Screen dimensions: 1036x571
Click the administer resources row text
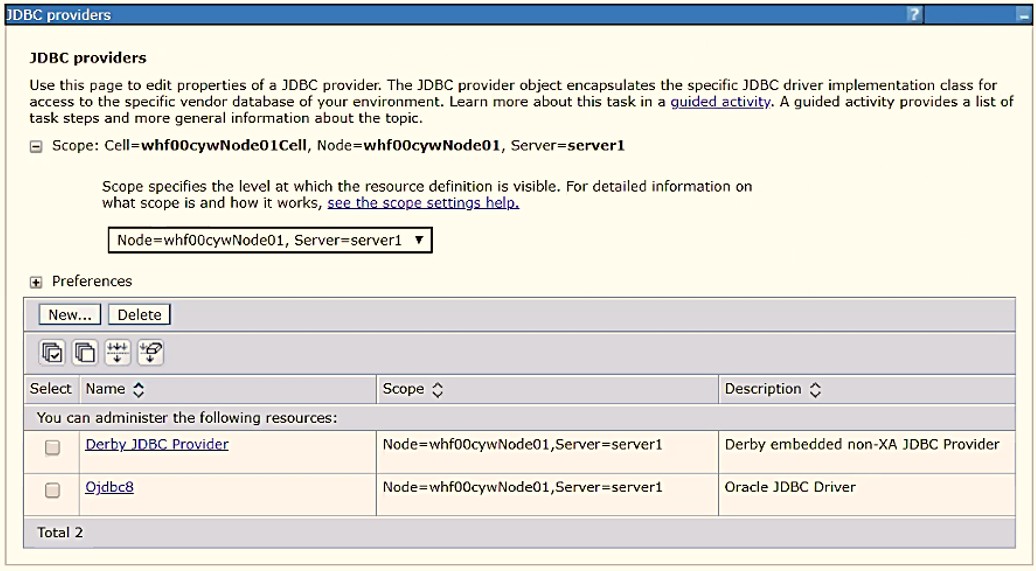[x=187, y=418]
